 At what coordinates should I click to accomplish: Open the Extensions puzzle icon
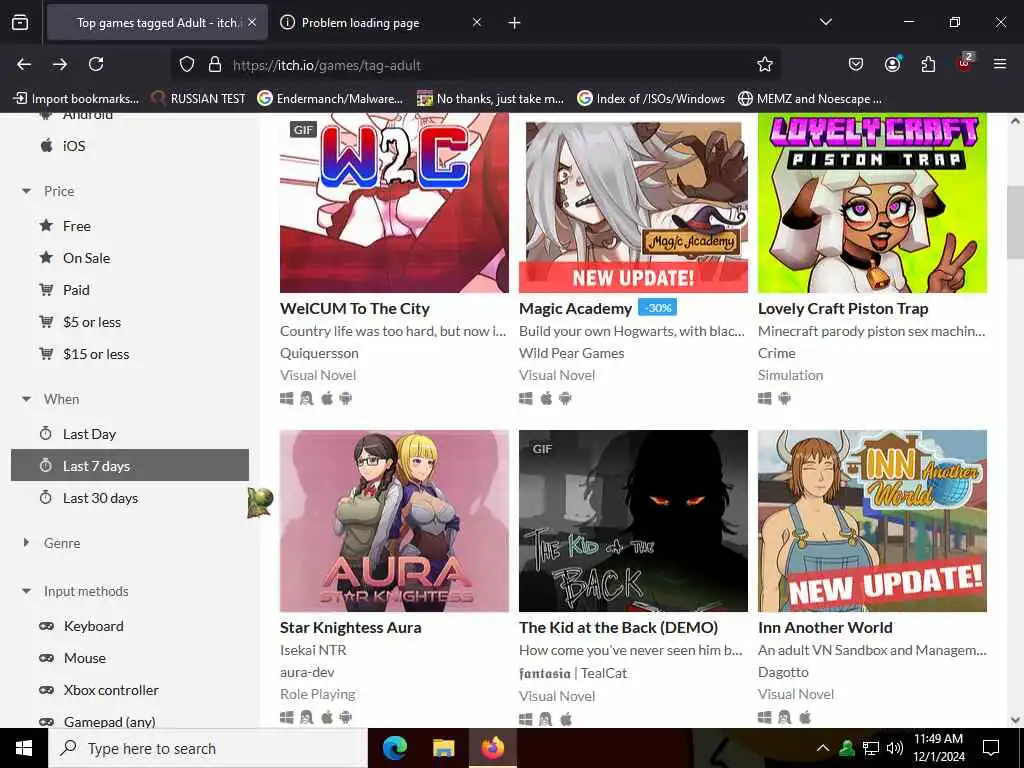928,64
